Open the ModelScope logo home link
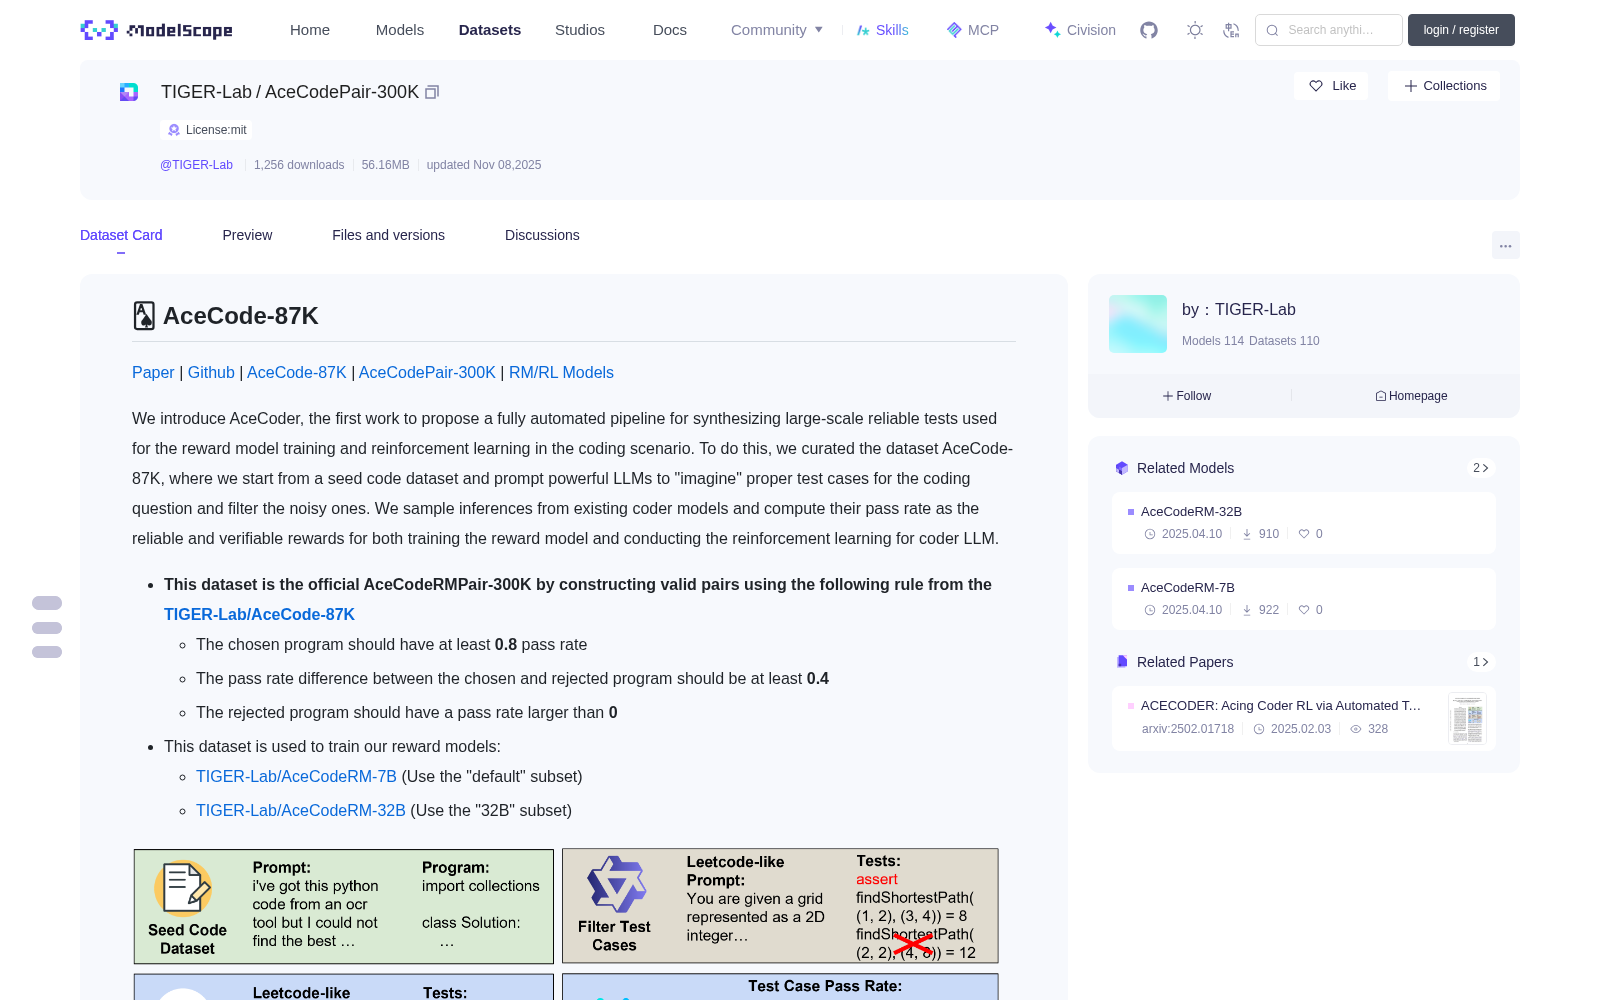1600x1000 pixels. 157,30
